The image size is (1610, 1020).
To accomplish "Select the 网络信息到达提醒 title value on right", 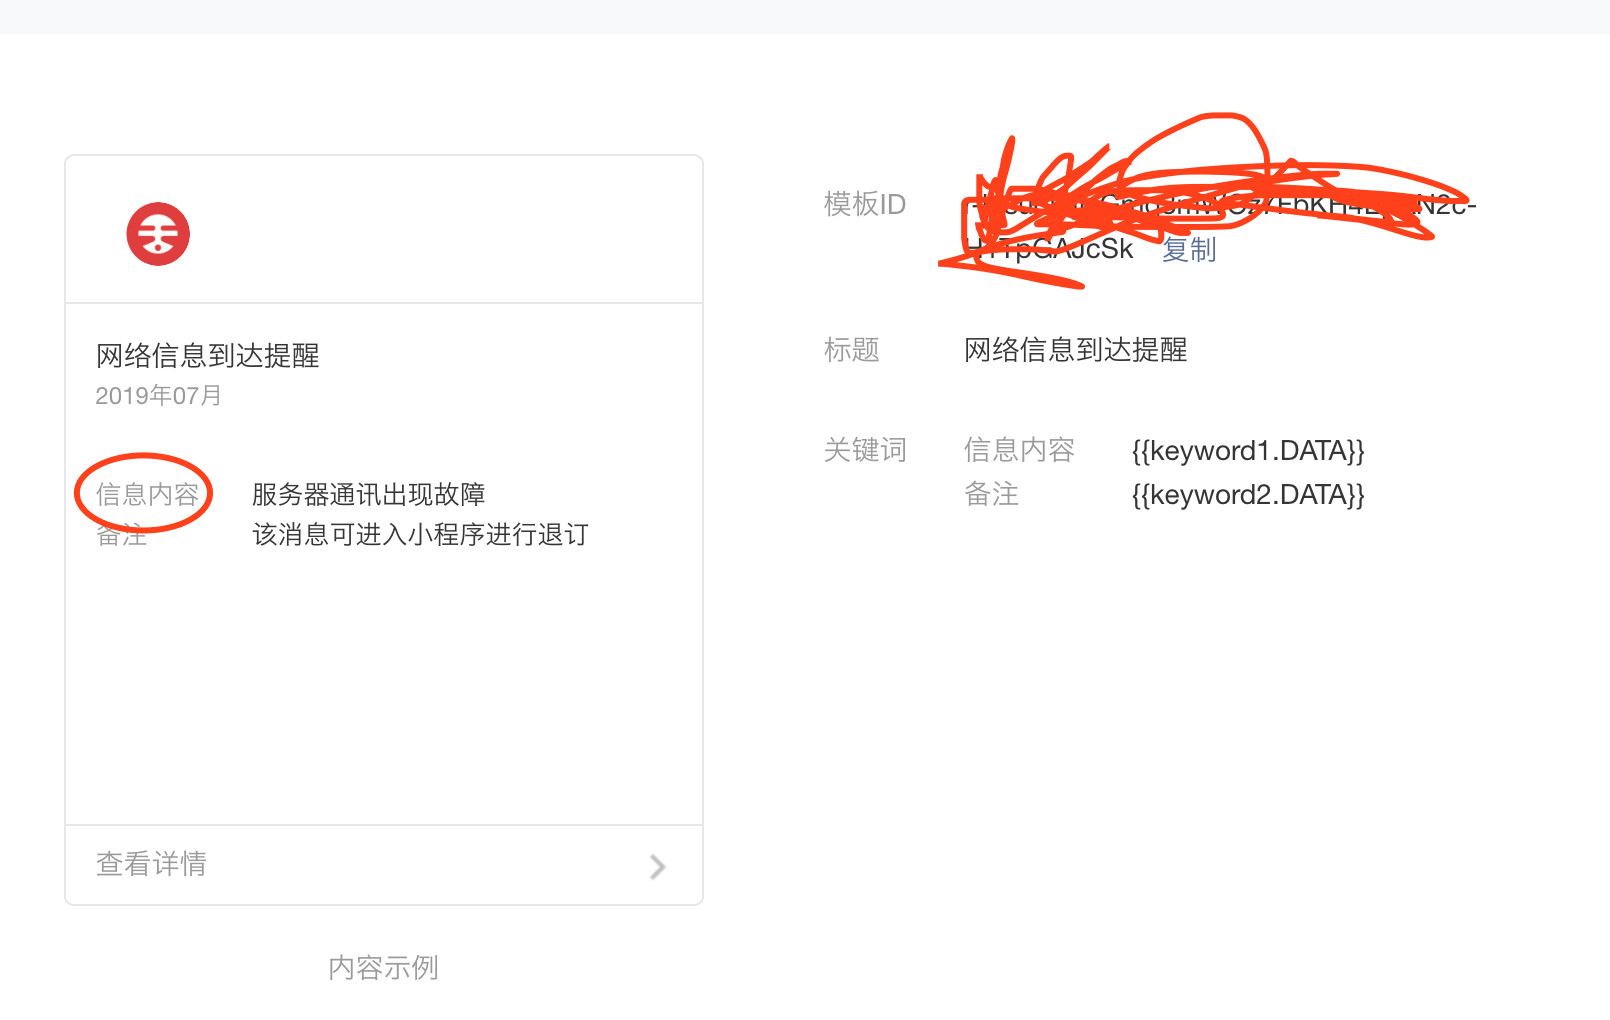I will 1076,350.
